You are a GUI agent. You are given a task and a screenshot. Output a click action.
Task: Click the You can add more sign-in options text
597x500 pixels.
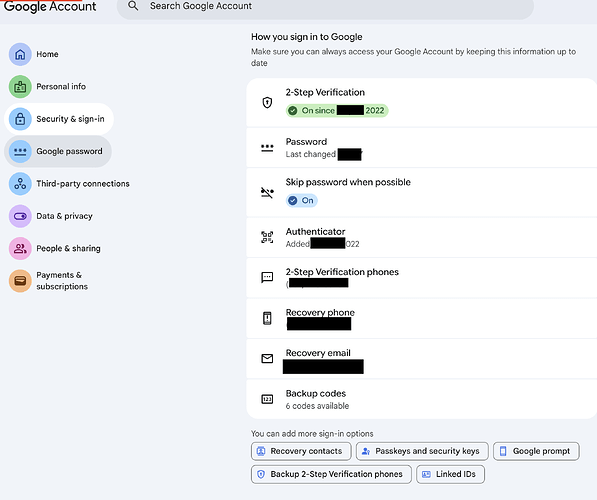point(312,434)
